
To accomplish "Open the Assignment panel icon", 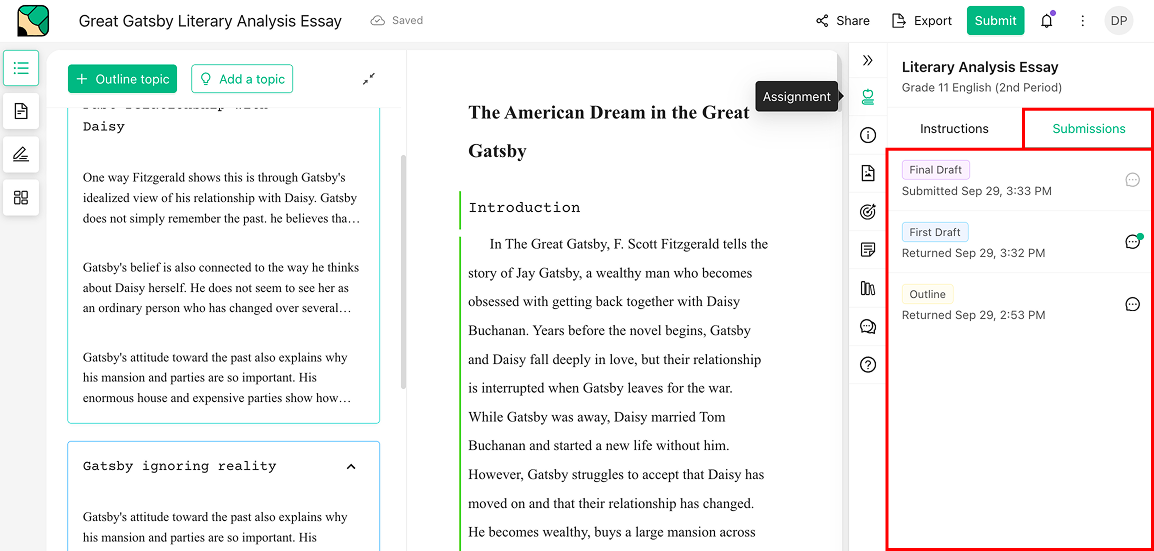I will pyautogui.click(x=868, y=96).
